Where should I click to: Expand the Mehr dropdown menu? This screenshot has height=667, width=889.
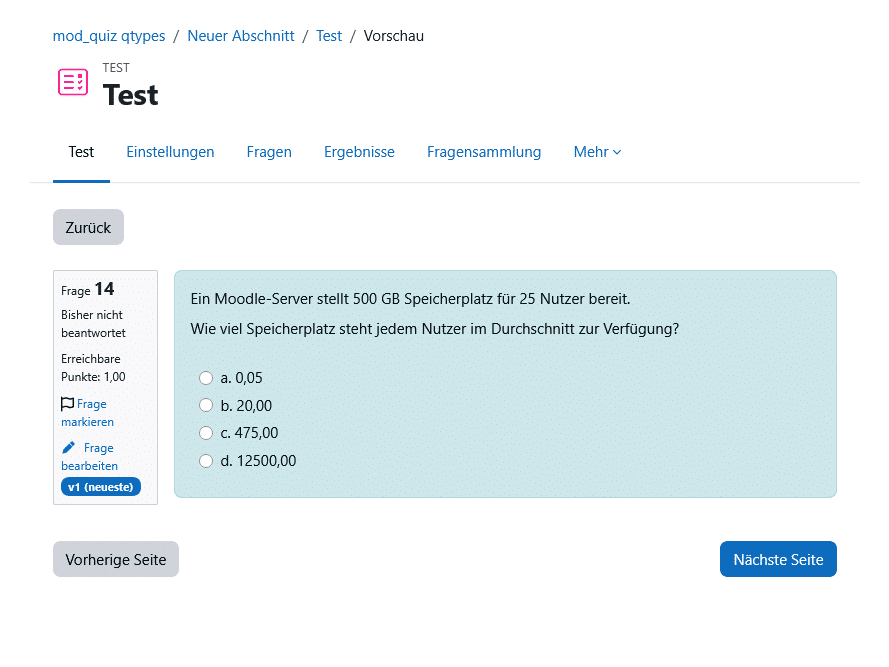pos(597,152)
